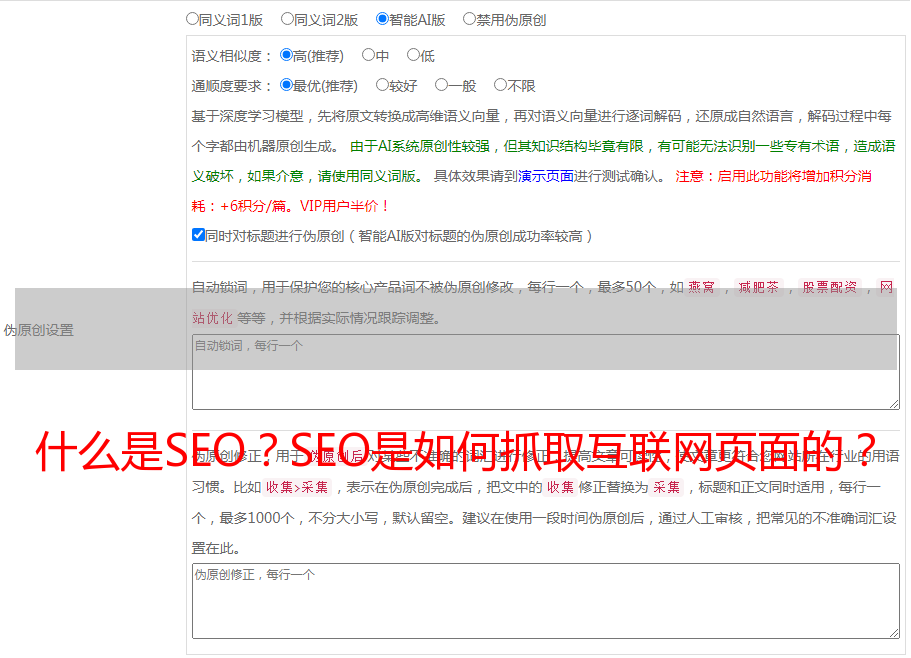Focus the 伪原创修正 text area

click(545, 600)
